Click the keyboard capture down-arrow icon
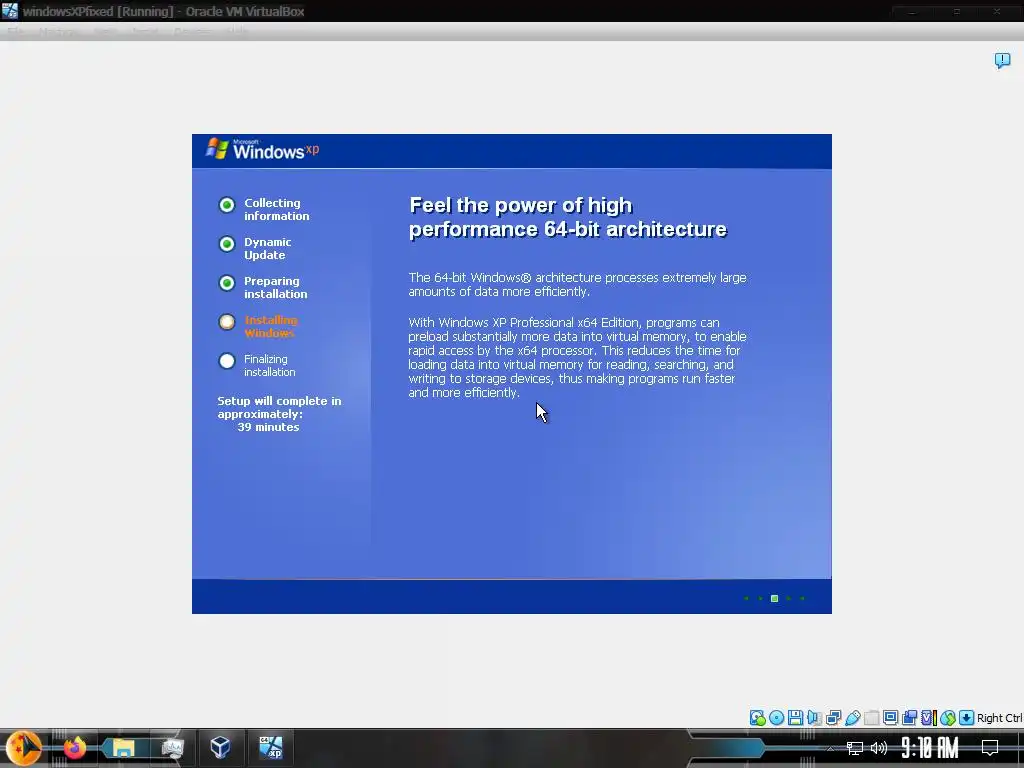 point(967,718)
